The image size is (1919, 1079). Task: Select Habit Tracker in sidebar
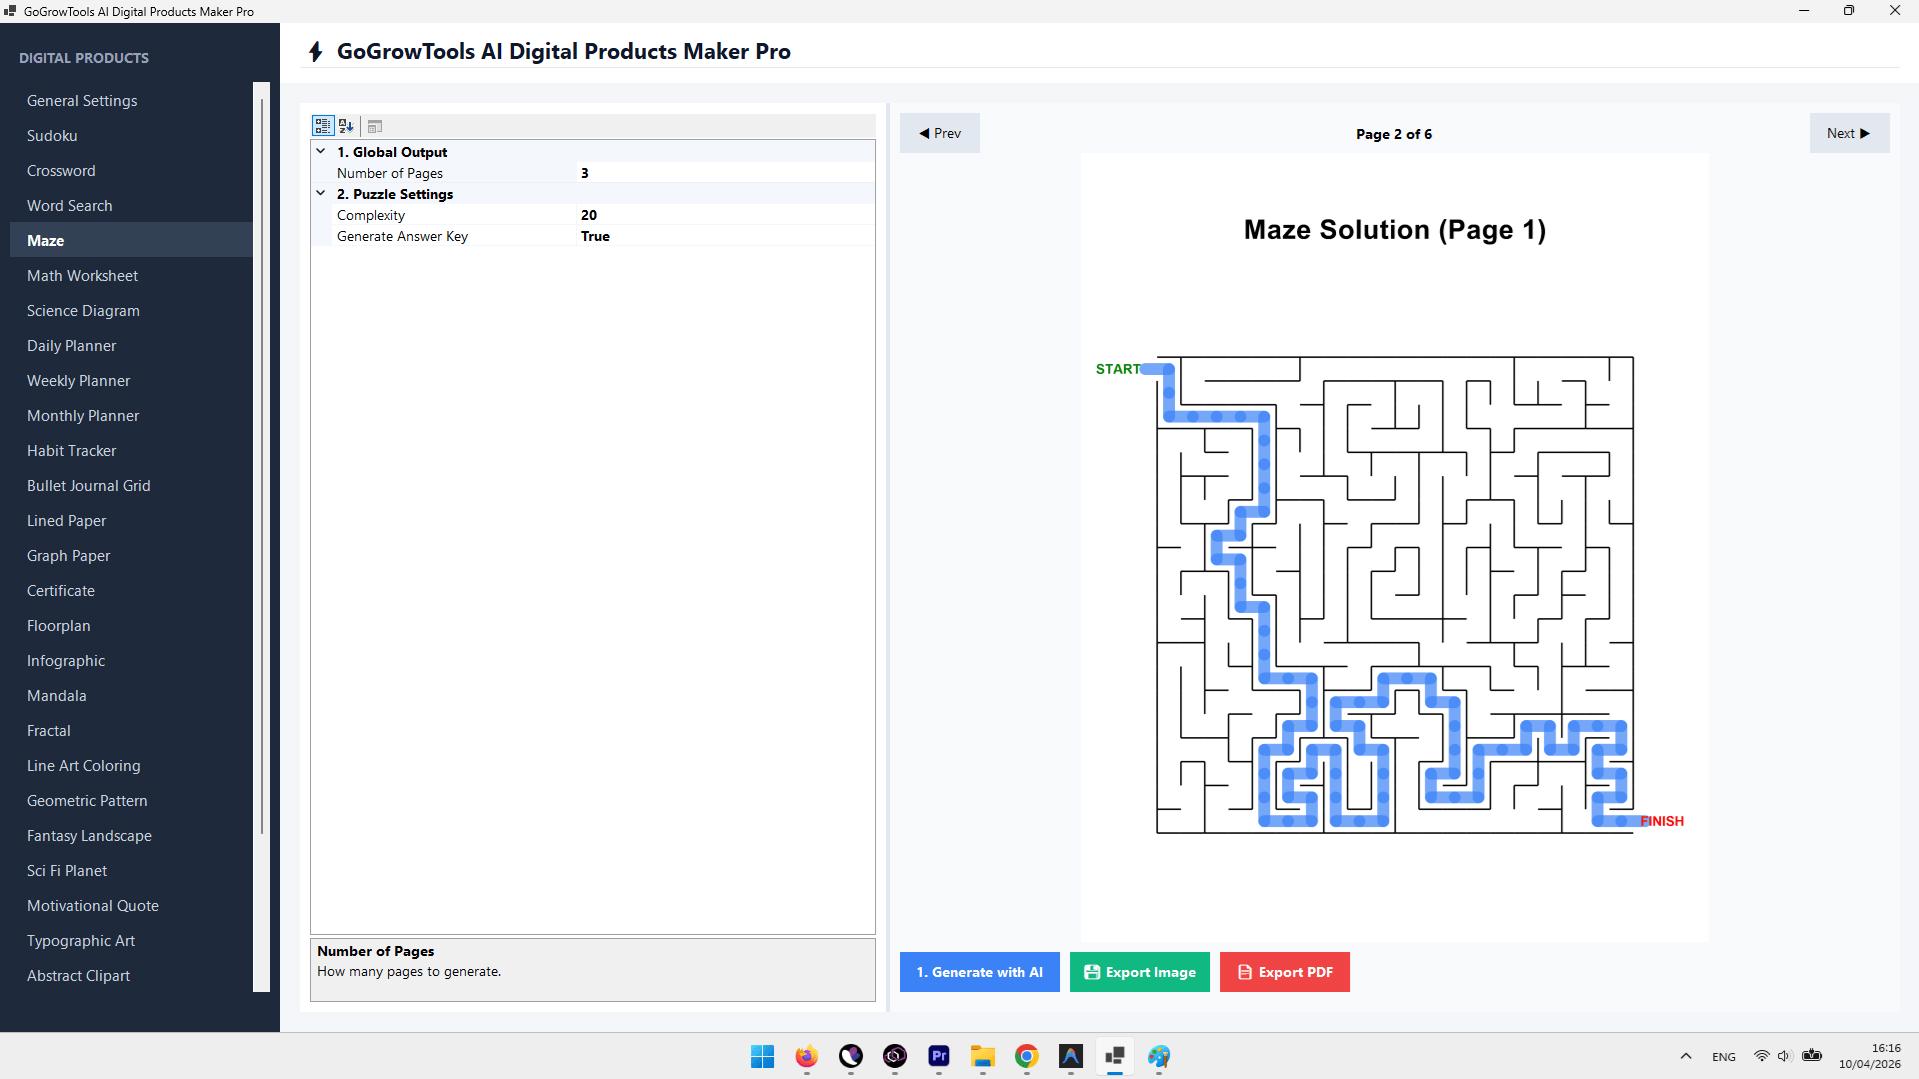(131, 450)
